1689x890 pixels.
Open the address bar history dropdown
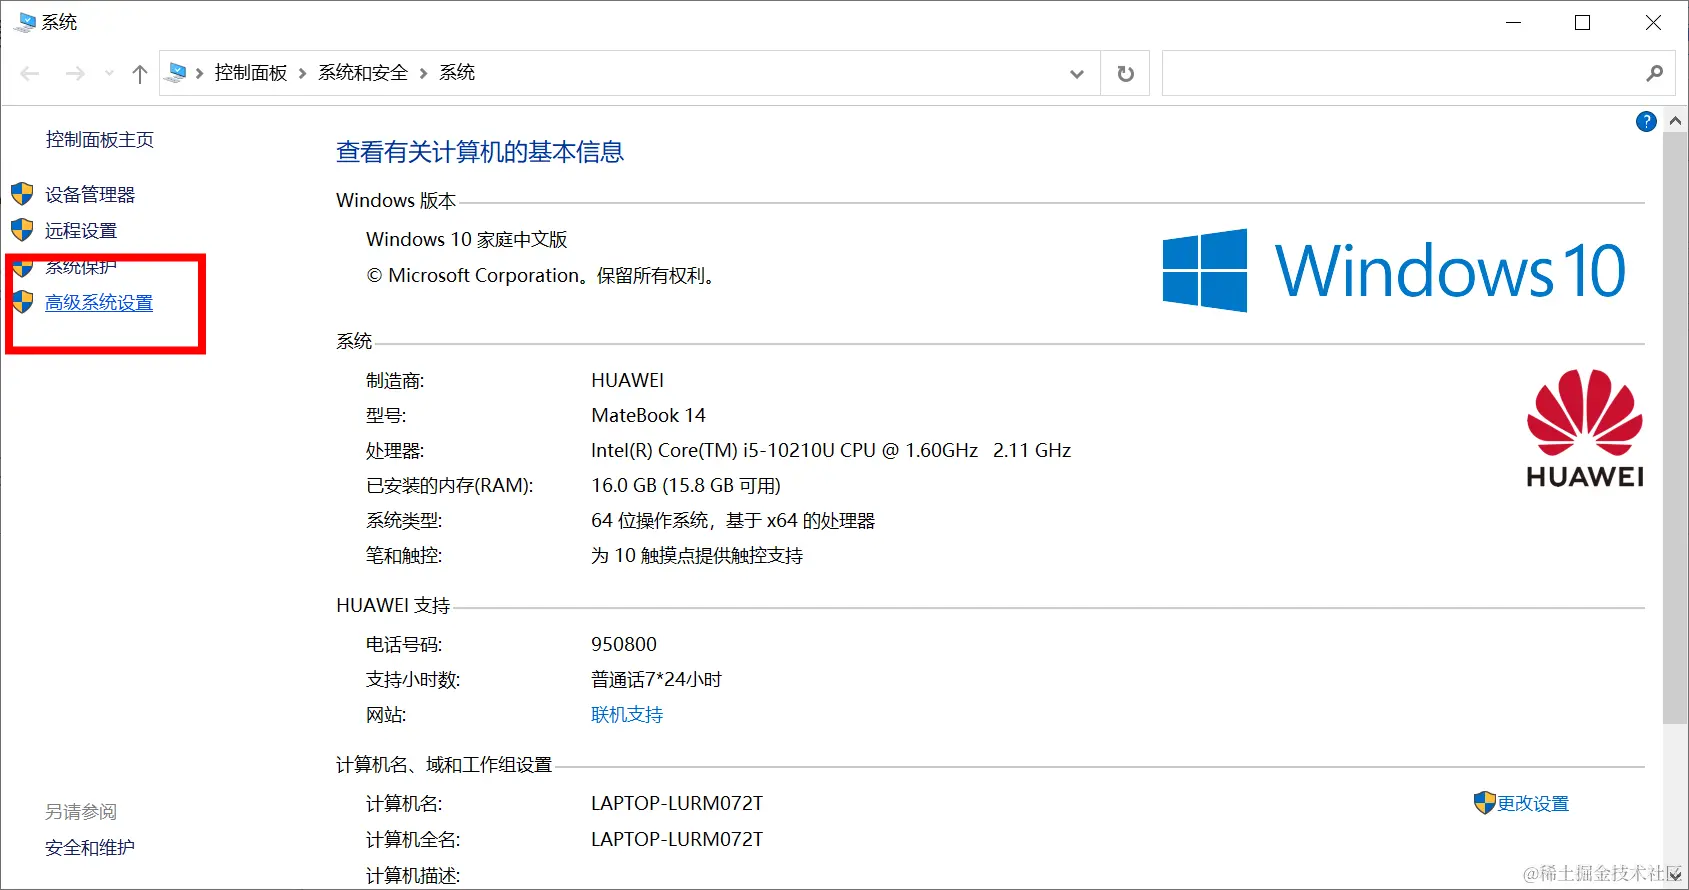click(1077, 73)
